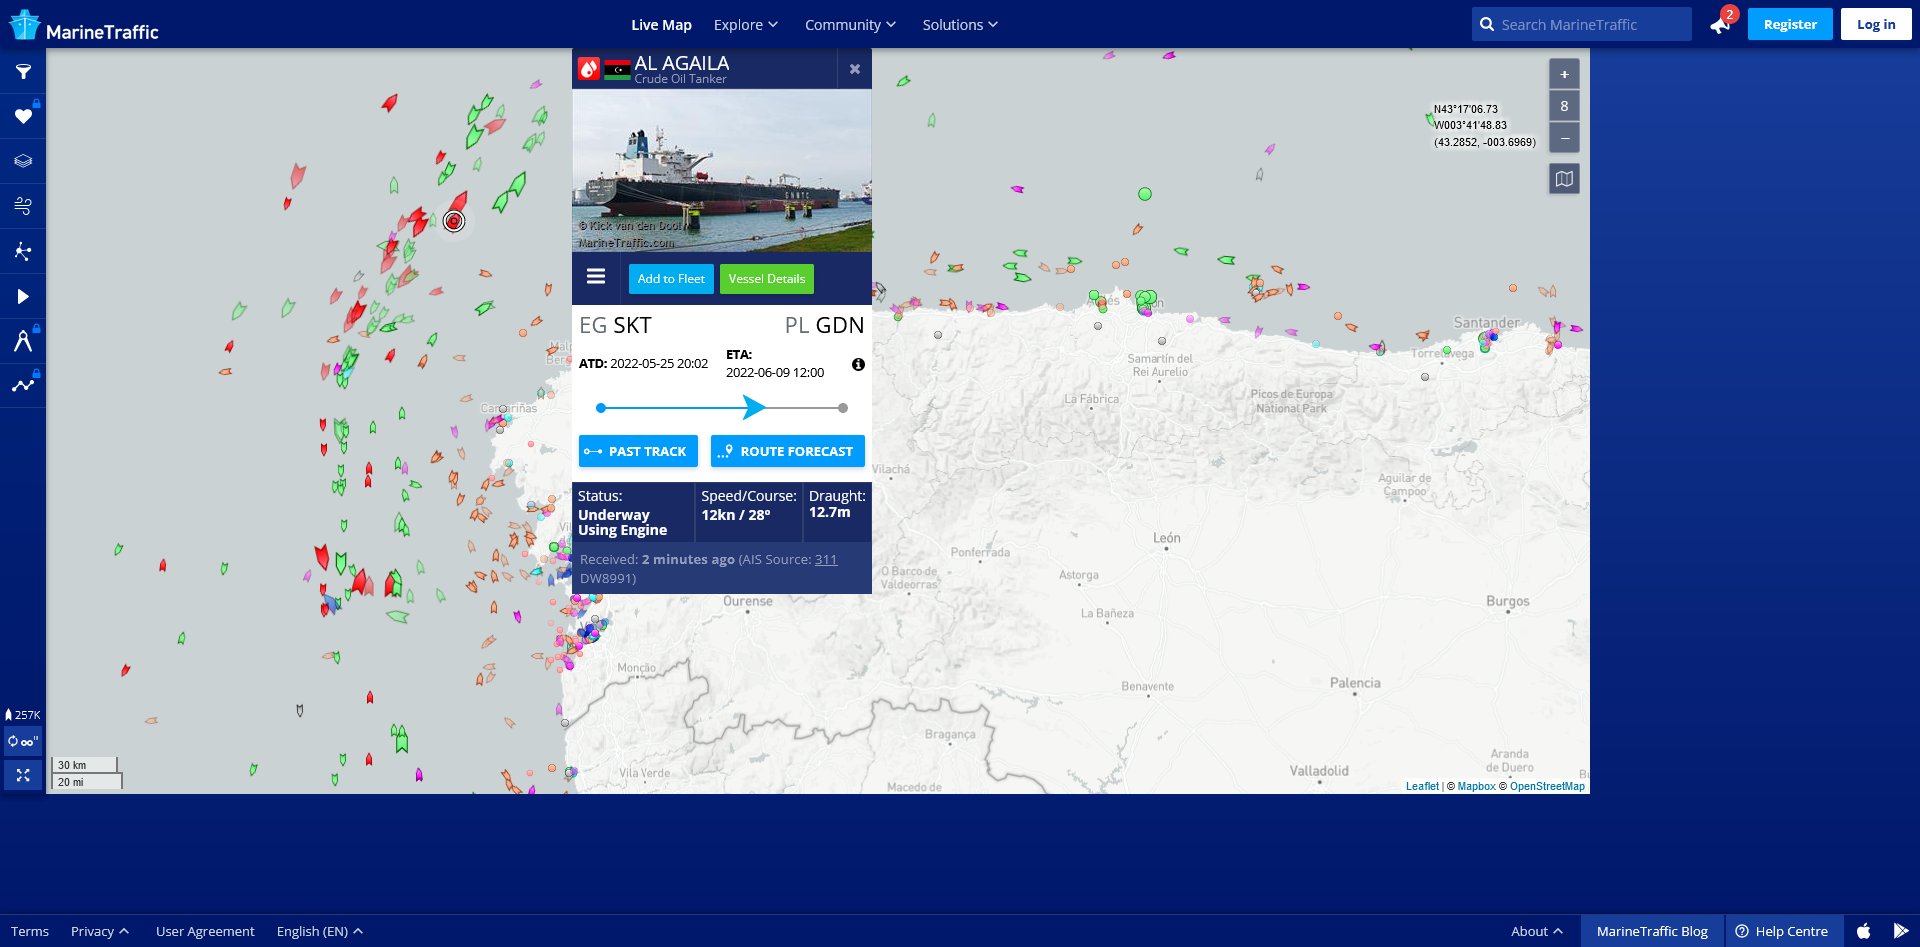This screenshot has width=1920, height=947.
Task: Click the 12kn / 28° speed value
Action: tap(736, 515)
